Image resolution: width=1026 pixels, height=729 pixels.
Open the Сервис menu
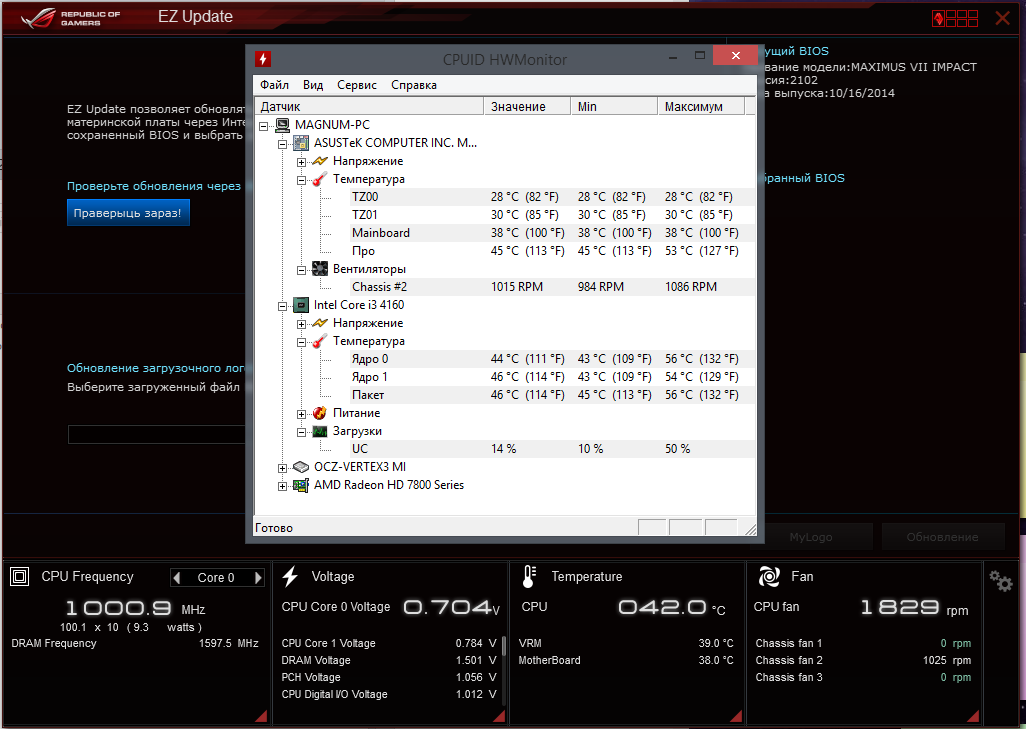(x=357, y=85)
